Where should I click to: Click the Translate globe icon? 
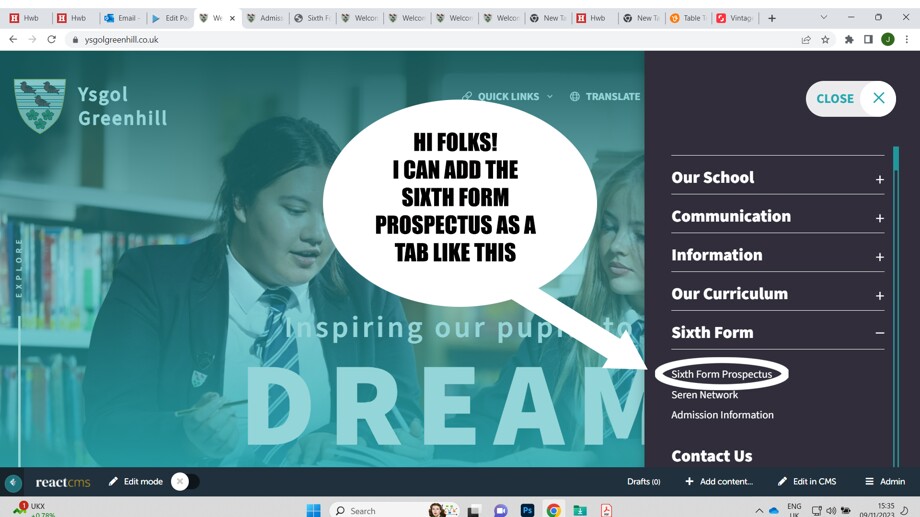575,97
